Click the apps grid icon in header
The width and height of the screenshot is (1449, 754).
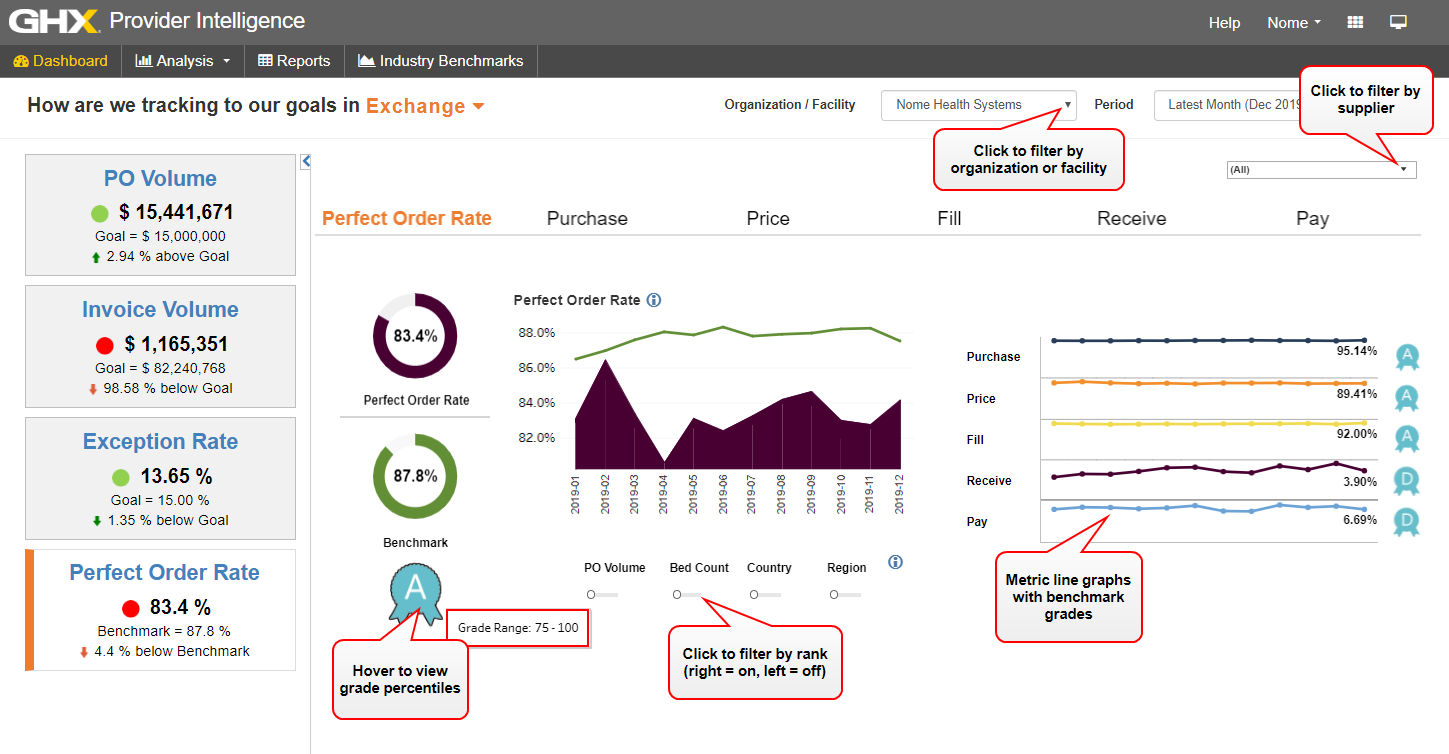click(x=1355, y=22)
